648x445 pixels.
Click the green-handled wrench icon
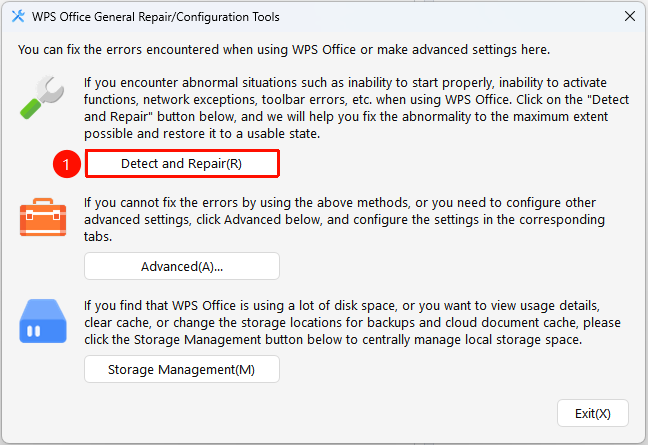tap(42, 98)
